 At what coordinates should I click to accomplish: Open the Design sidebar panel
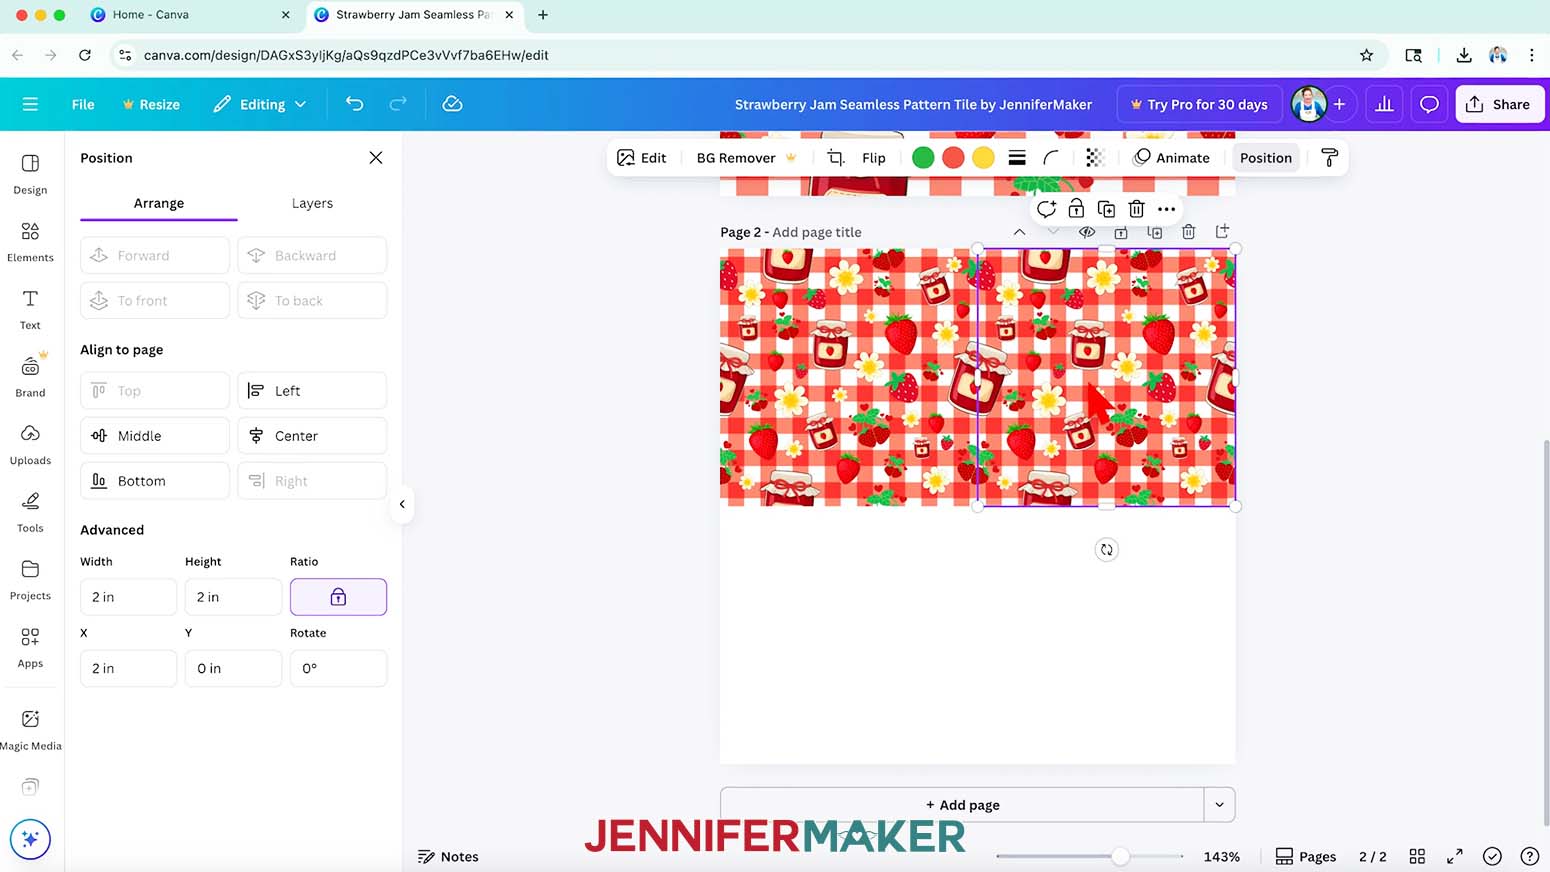click(x=30, y=174)
